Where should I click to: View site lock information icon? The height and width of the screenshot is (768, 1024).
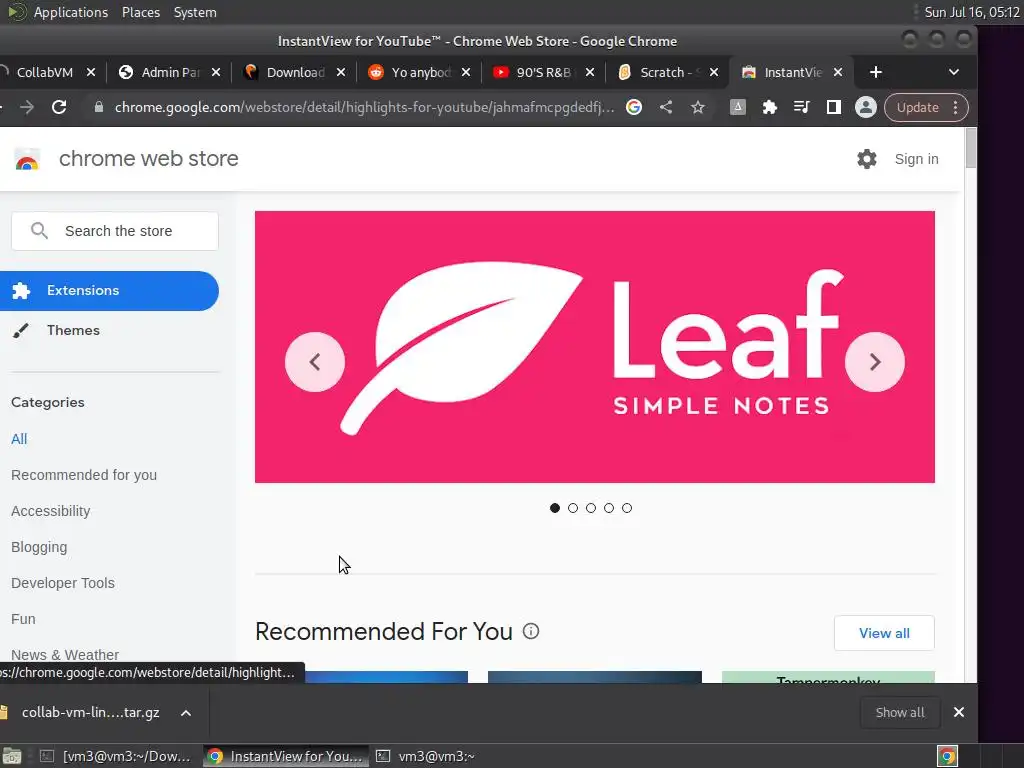(x=99, y=107)
